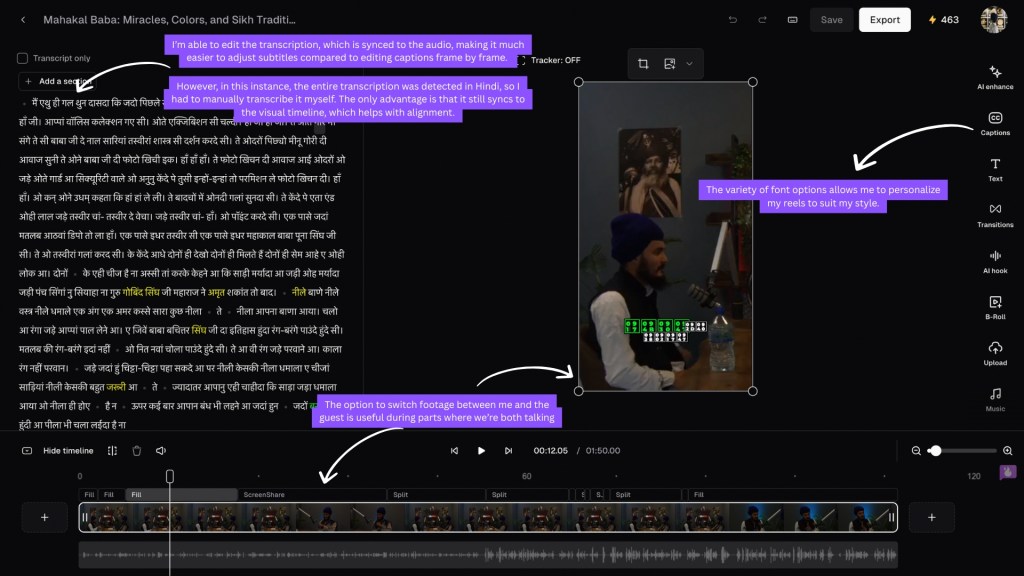Select the Text tool

(995, 168)
